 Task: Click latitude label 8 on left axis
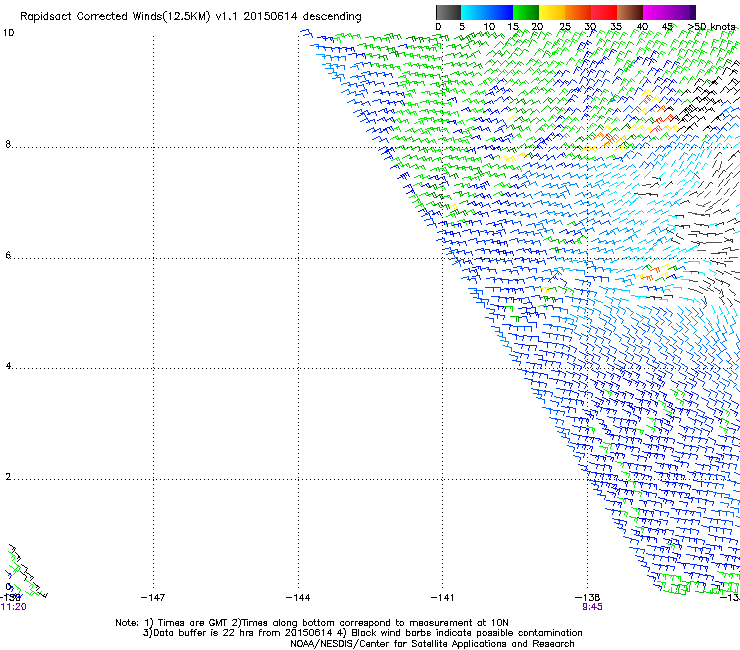tap(8, 144)
